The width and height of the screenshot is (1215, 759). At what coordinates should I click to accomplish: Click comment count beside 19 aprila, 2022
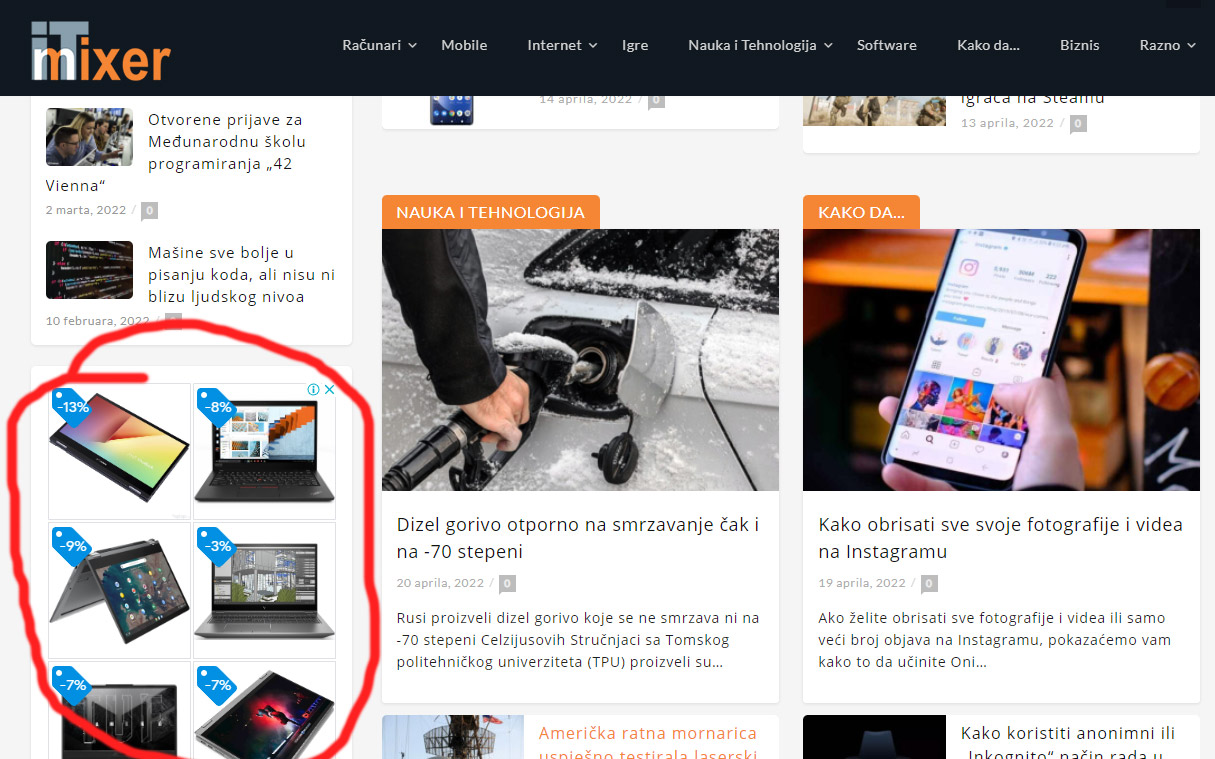point(930,583)
